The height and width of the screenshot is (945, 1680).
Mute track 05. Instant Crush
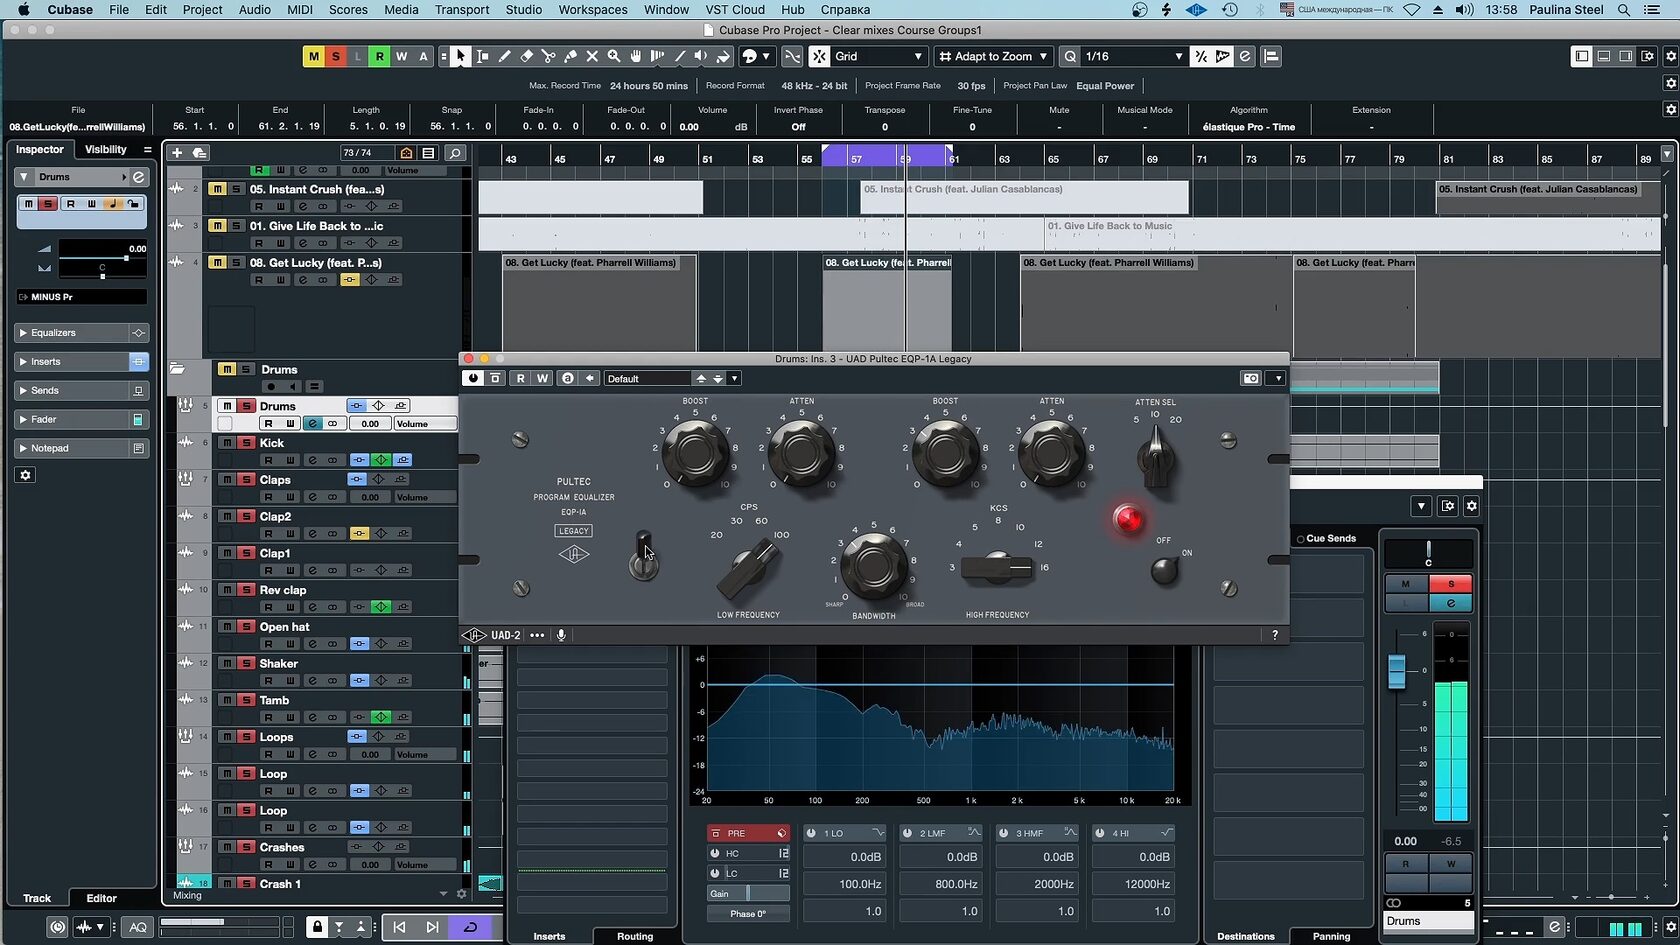tap(216, 189)
